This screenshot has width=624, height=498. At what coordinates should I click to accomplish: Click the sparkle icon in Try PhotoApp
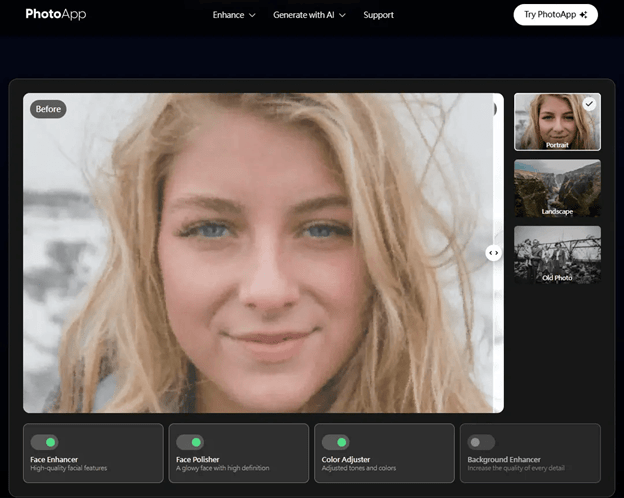[583, 15]
